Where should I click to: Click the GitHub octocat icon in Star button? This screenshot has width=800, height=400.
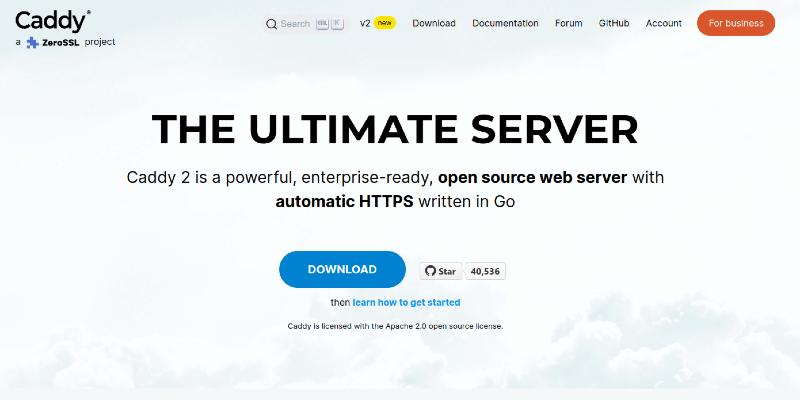click(431, 271)
